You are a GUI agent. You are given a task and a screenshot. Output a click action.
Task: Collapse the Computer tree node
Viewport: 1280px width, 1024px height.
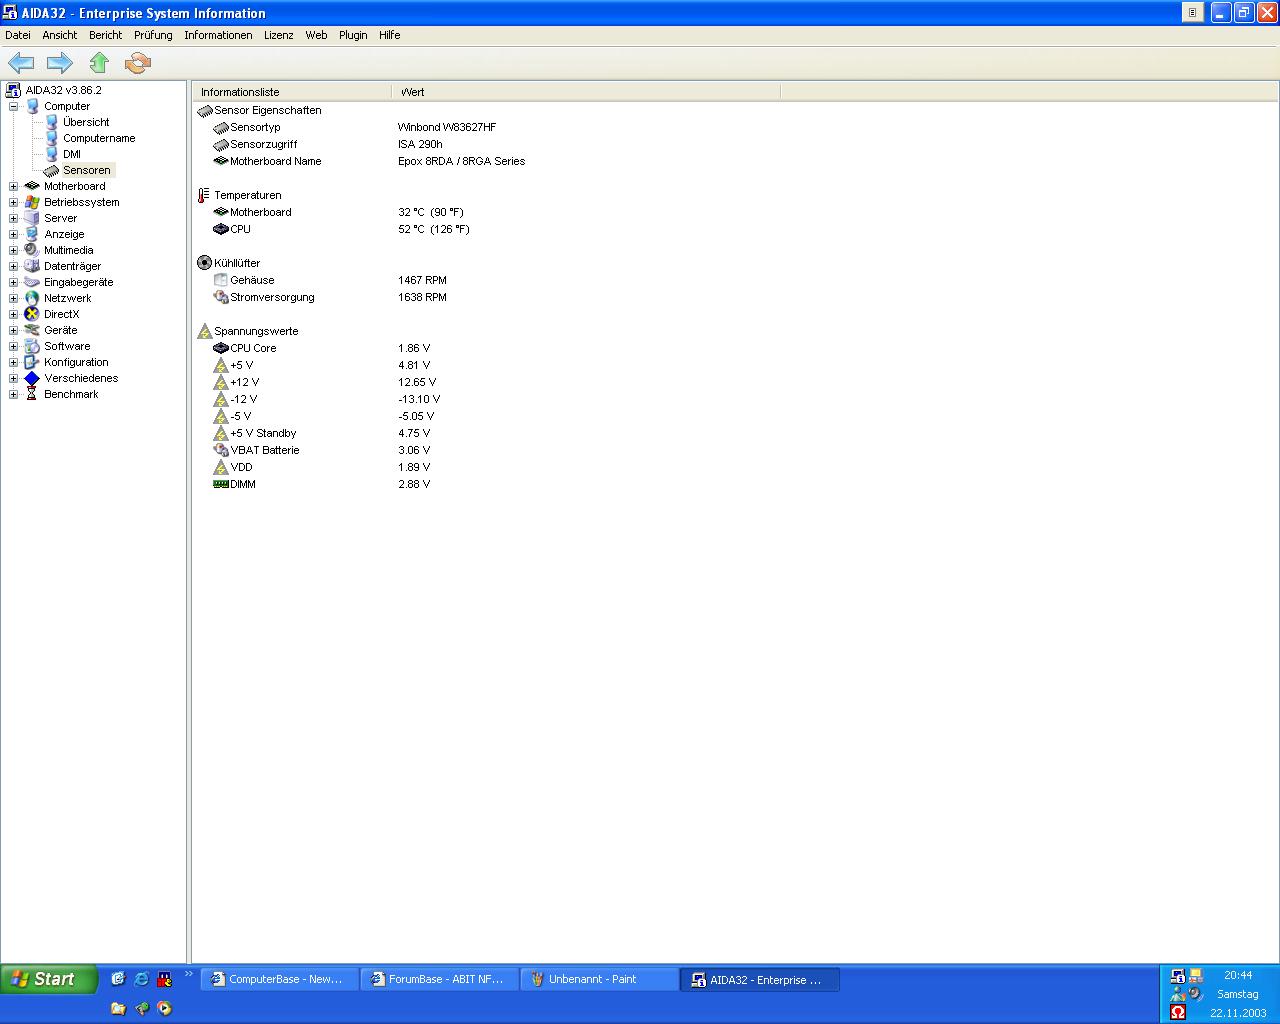(14, 106)
